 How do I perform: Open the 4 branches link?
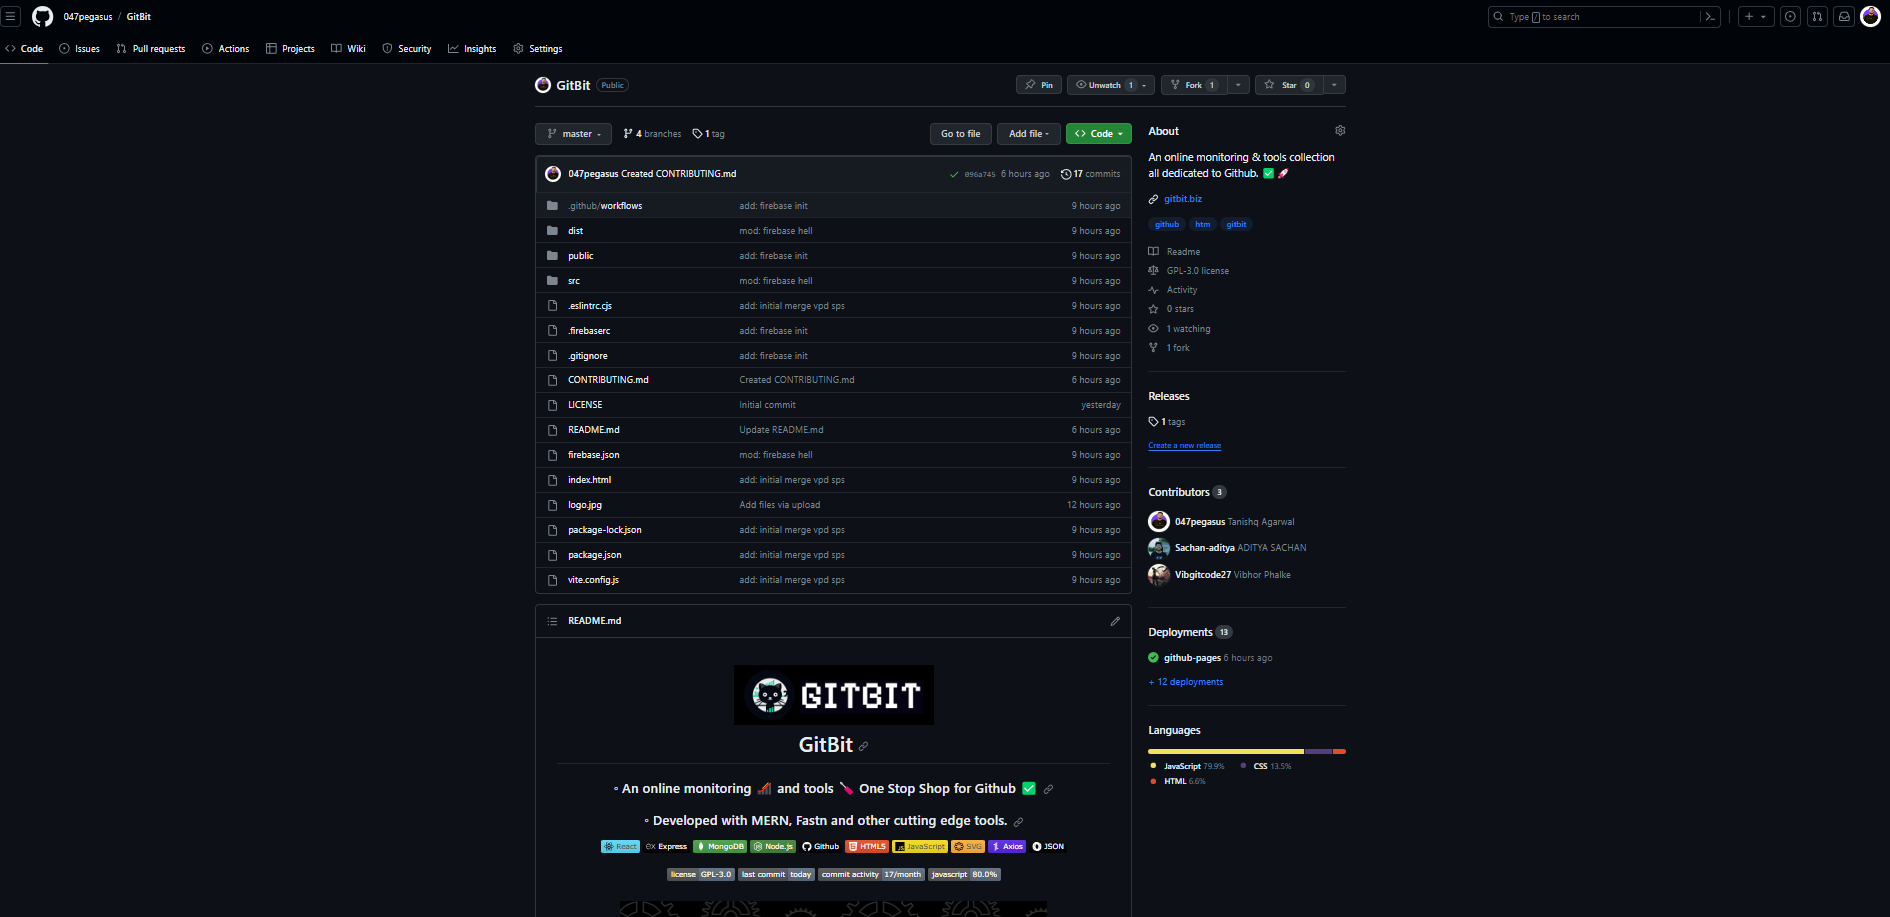tap(652, 134)
